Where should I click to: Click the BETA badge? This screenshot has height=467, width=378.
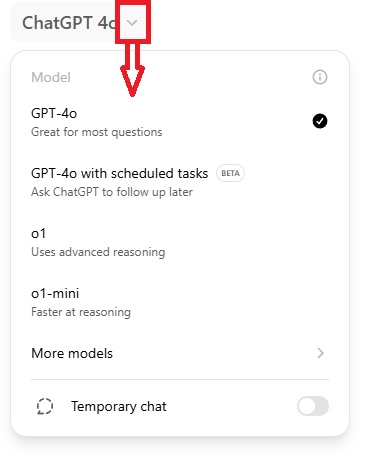[230, 173]
